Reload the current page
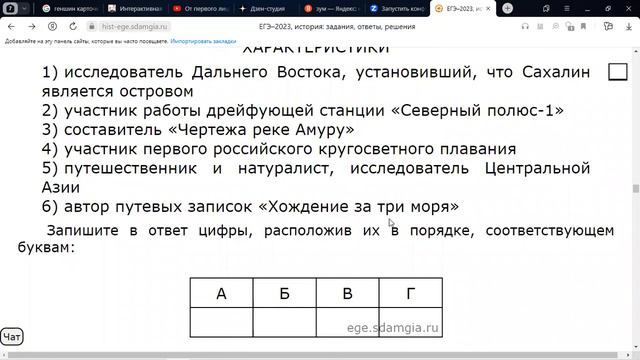This screenshot has width=640, height=360. click(x=73, y=27)
